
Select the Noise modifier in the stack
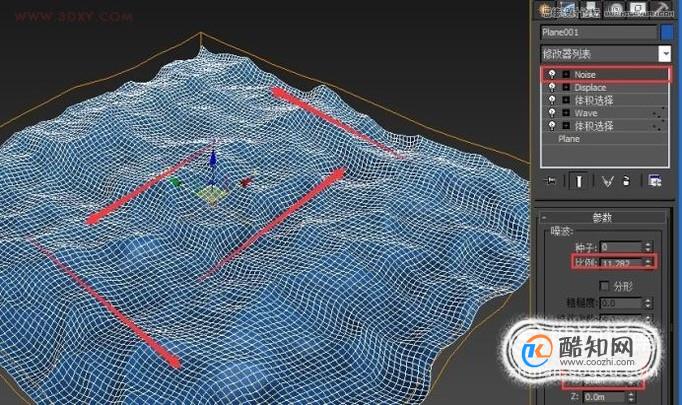[585, 75]
